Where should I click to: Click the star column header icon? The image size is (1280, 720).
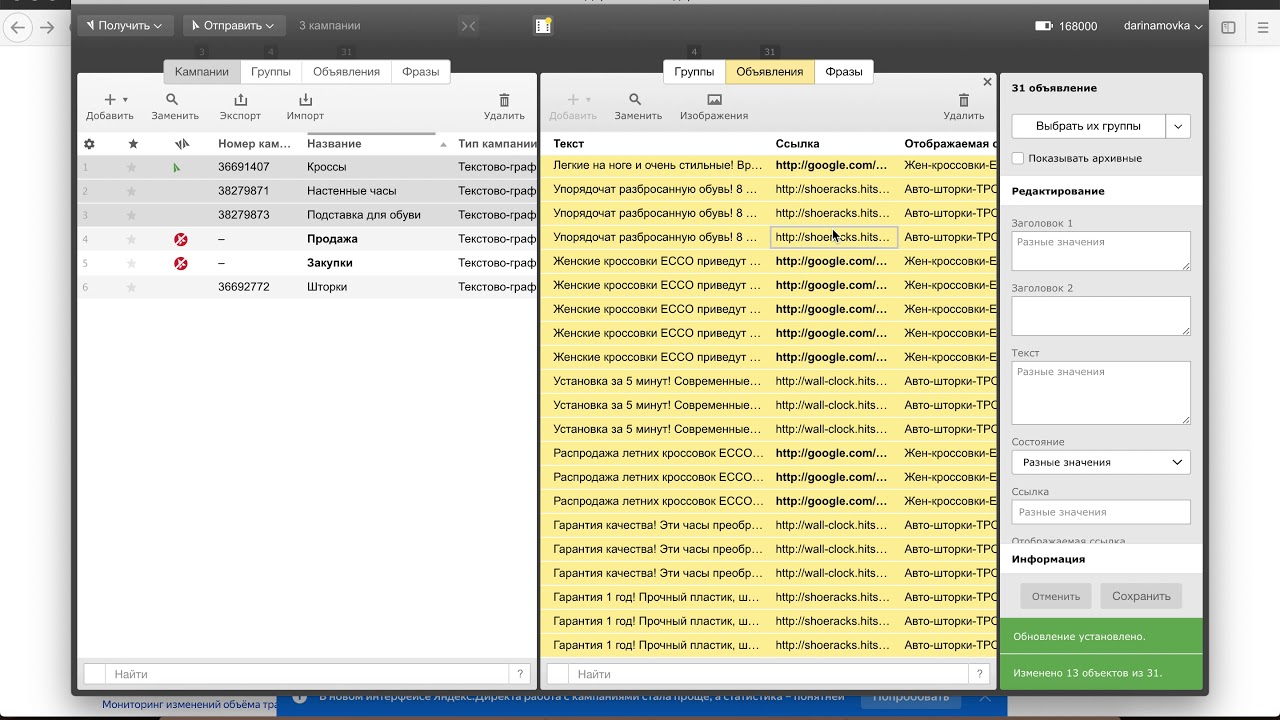click(x=133, y=144)
